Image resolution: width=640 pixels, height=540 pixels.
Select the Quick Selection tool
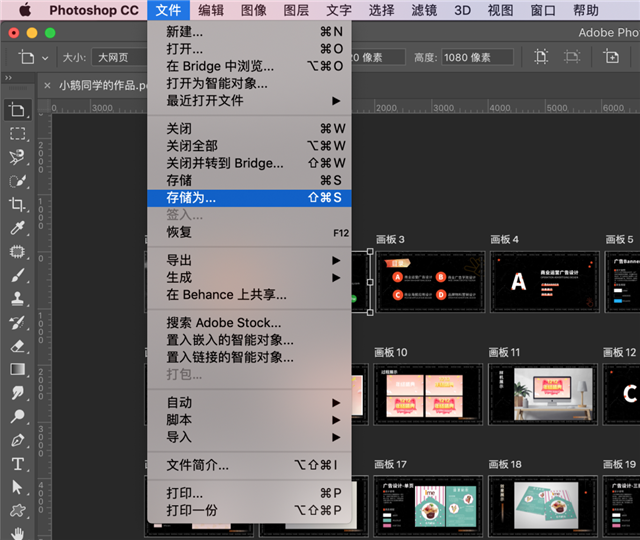pyautogui.click(x=17, y=181)
